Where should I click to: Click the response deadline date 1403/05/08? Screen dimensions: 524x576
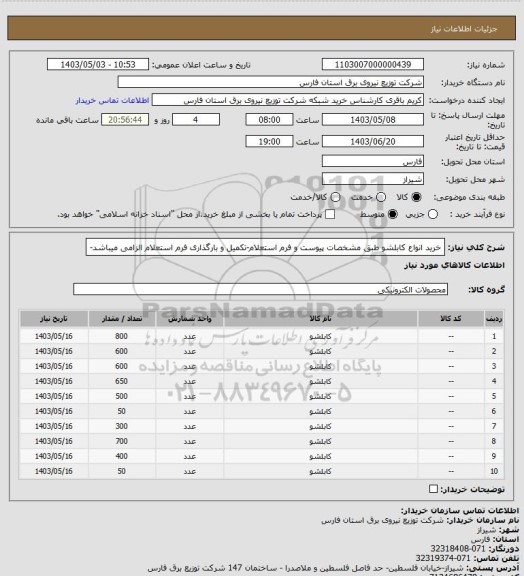click(x=373, y=120)
